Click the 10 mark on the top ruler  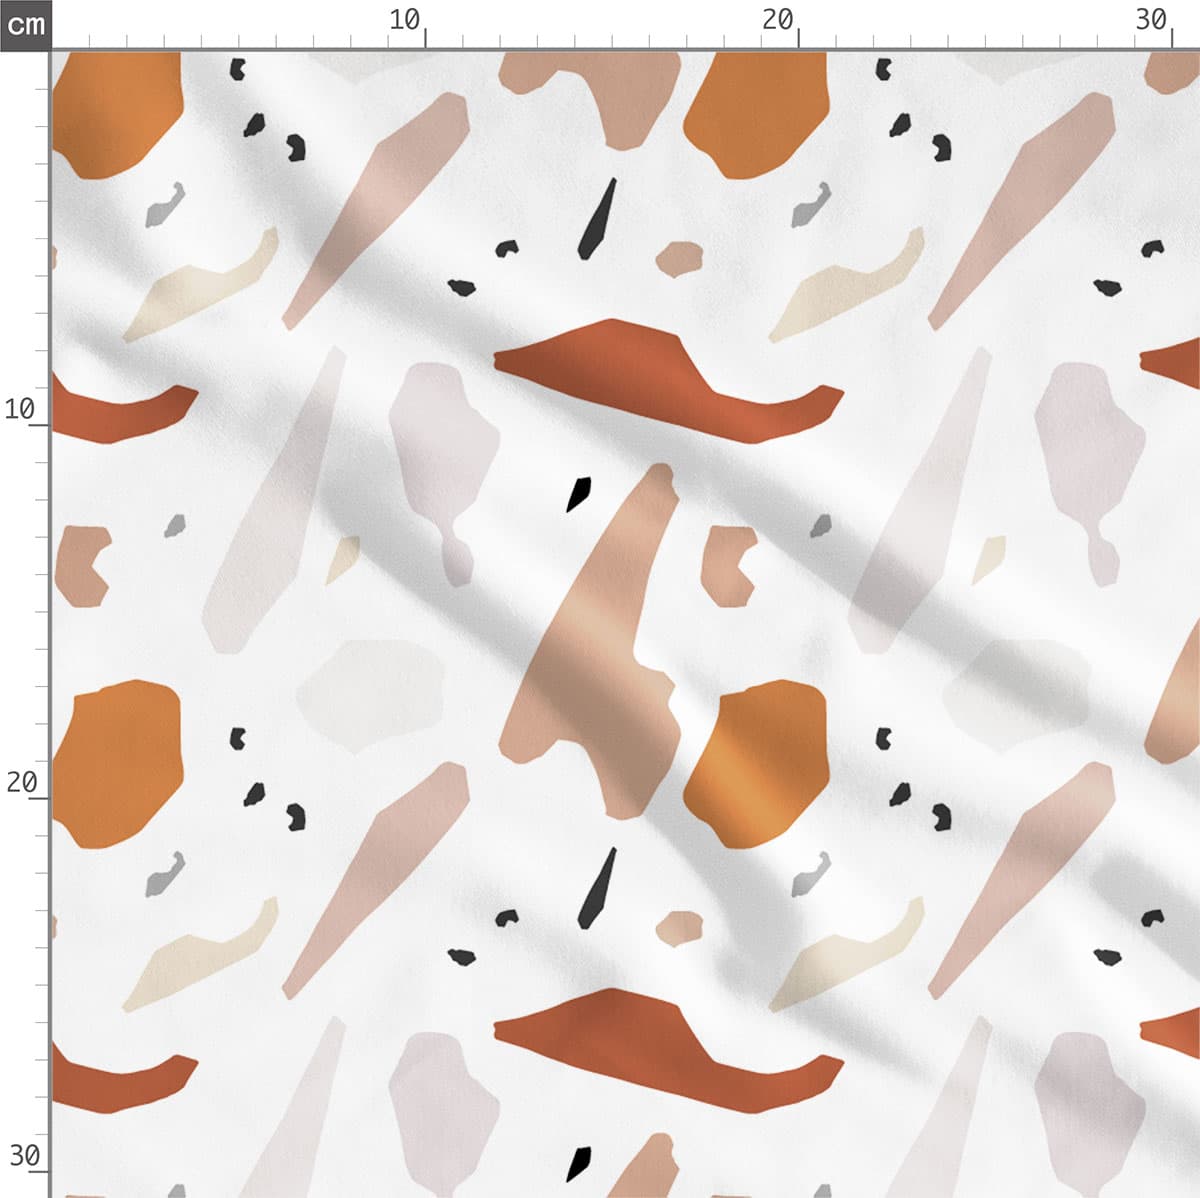click(405, 19)
